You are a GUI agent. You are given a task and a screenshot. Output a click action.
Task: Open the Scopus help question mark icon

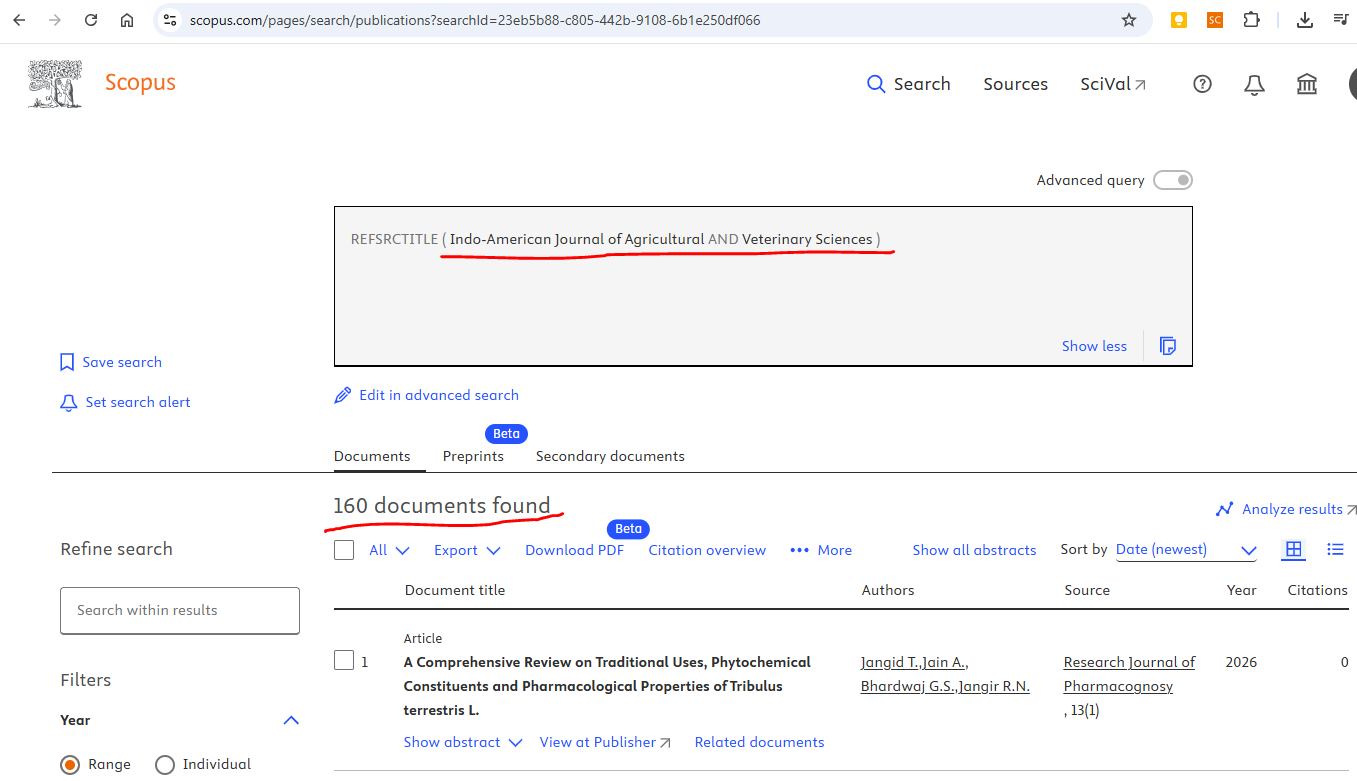point(1203,84)
